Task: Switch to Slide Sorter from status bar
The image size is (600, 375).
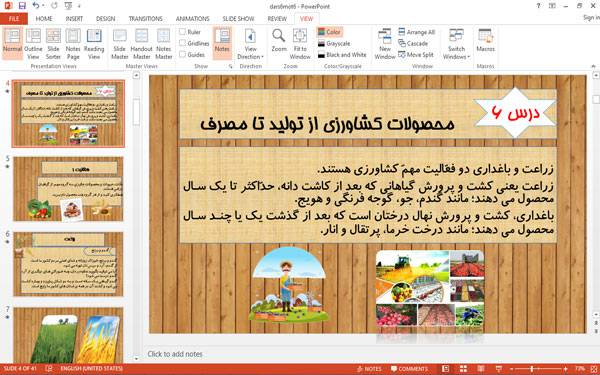Action: pyautogui.click(x=463, y=368)
